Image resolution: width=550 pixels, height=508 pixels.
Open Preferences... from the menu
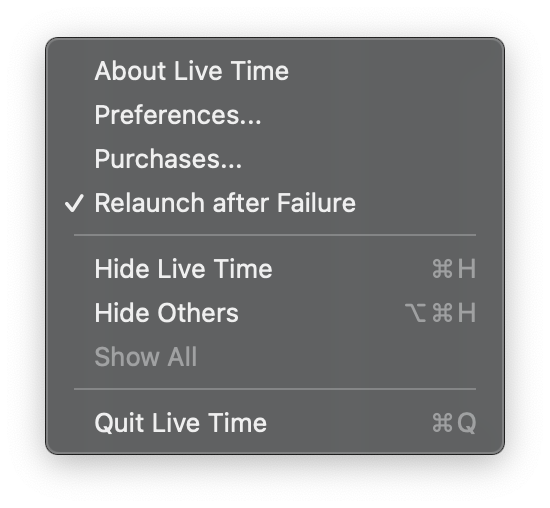(x=275, y=115)
